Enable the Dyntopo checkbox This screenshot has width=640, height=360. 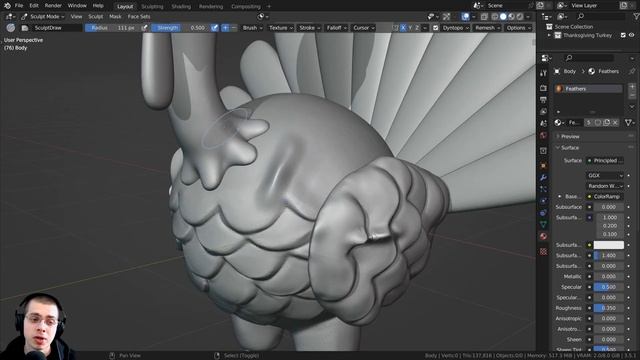436,28
